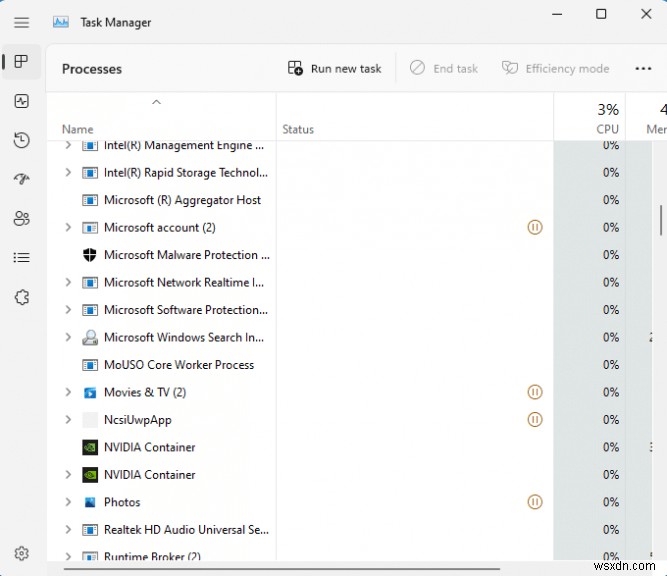667x576 pixels.
Task: Expand the Movies & TV (2) group
Action: click(68, 392)
